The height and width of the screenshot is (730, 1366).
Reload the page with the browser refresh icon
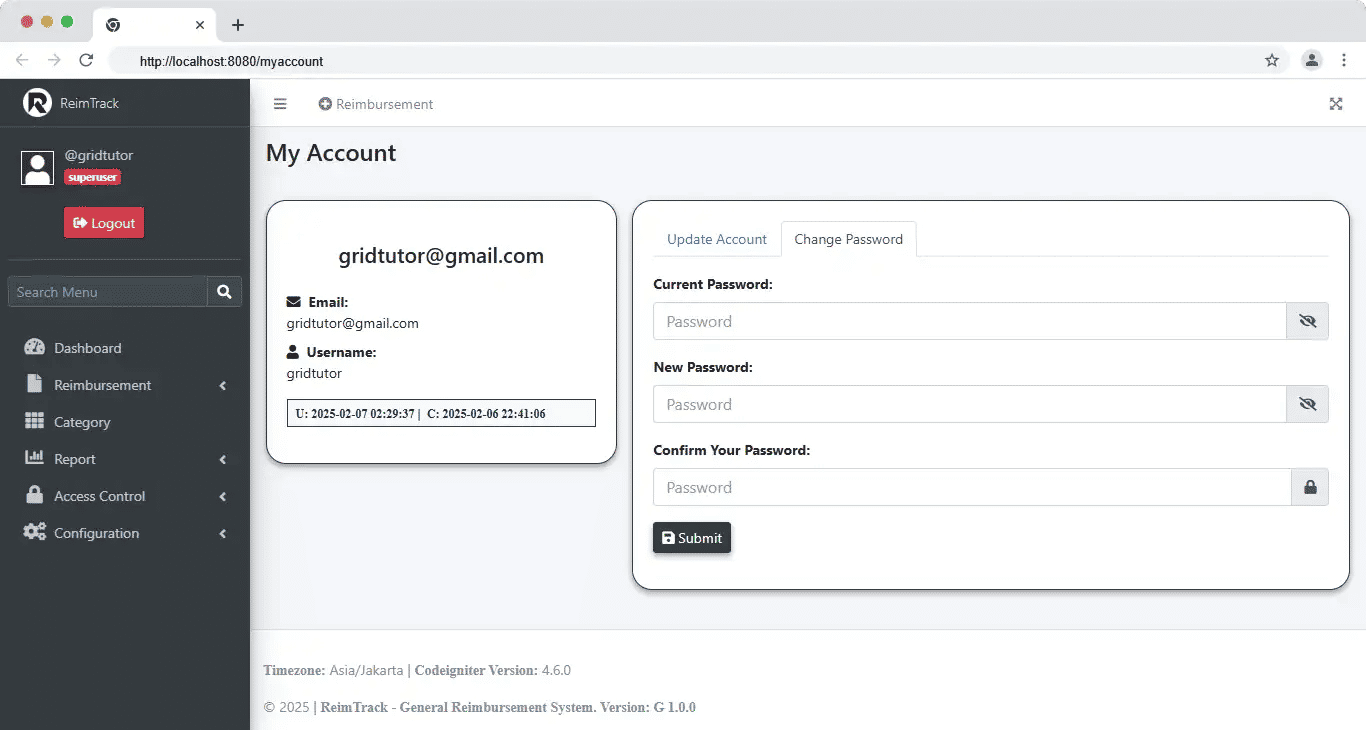[x=86, y=60]
